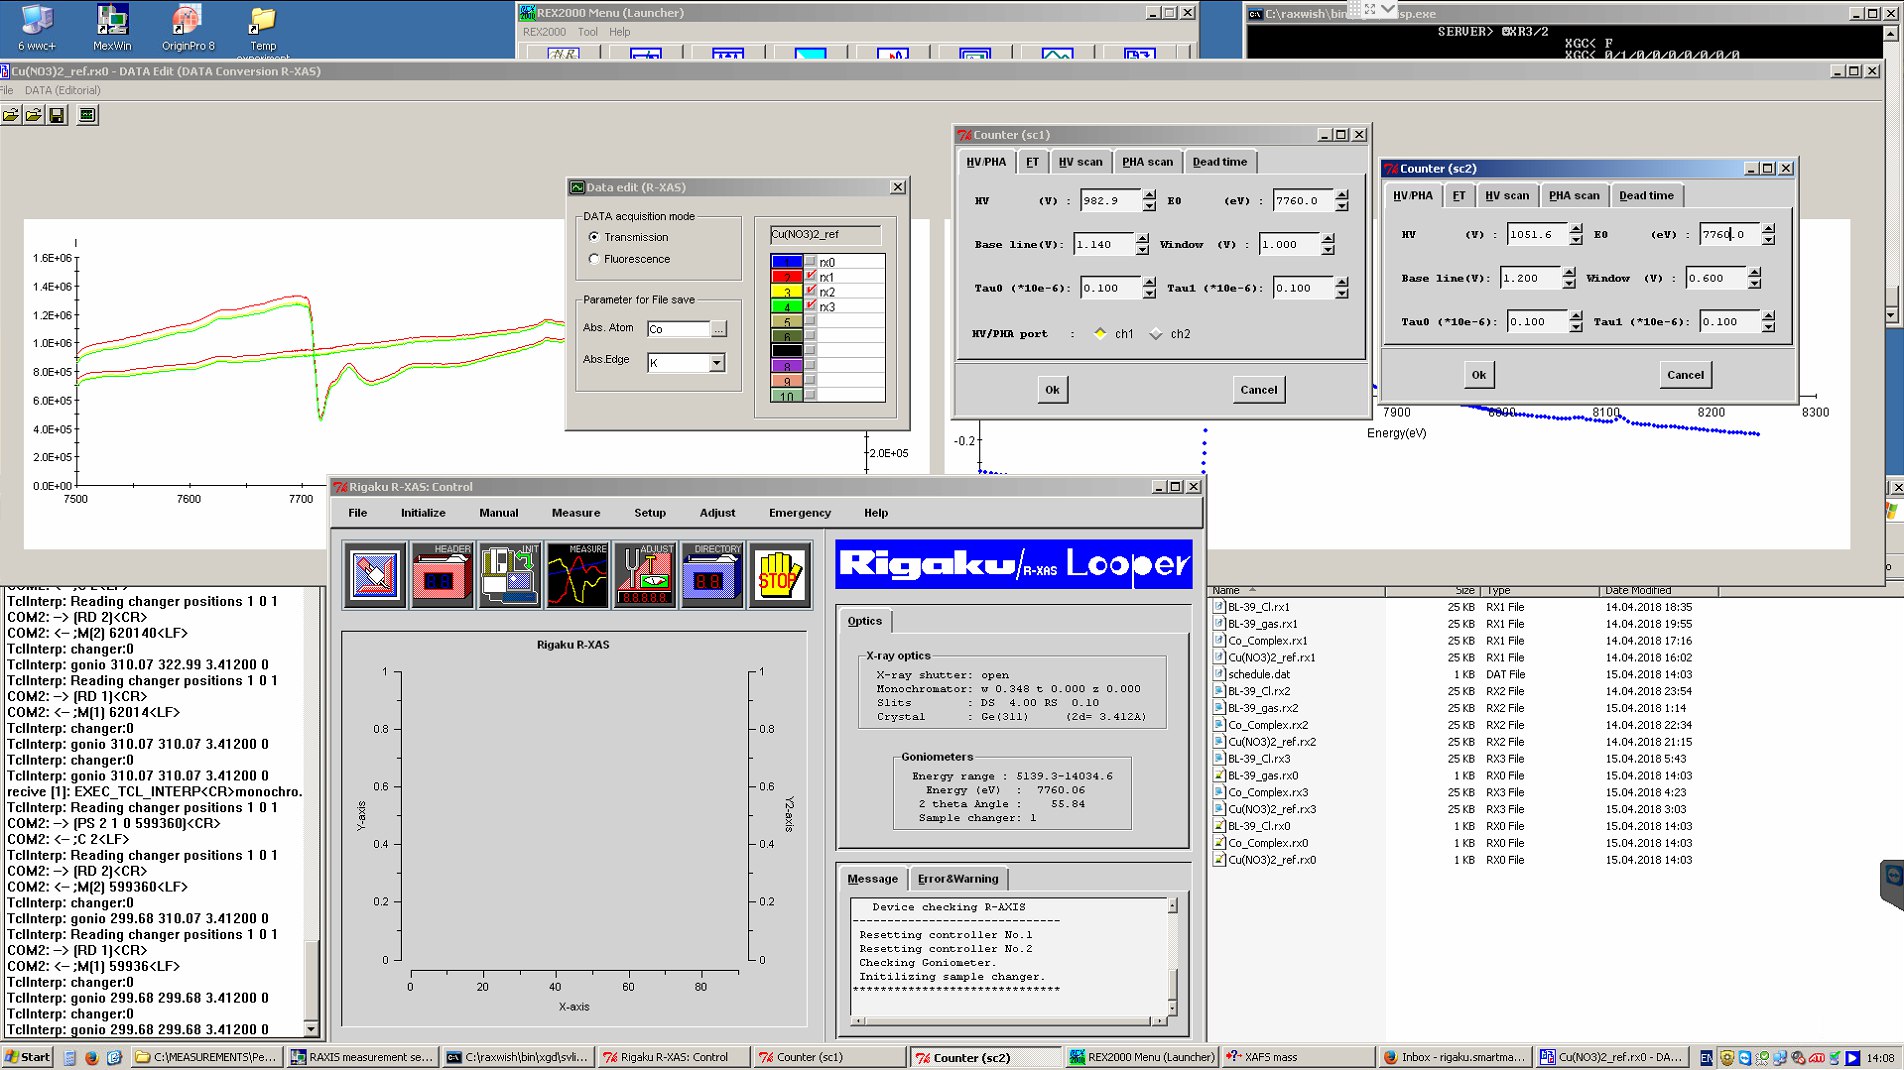Click the log panel scroll-down arrow

pyautogui.click(x=311, y=1029)
